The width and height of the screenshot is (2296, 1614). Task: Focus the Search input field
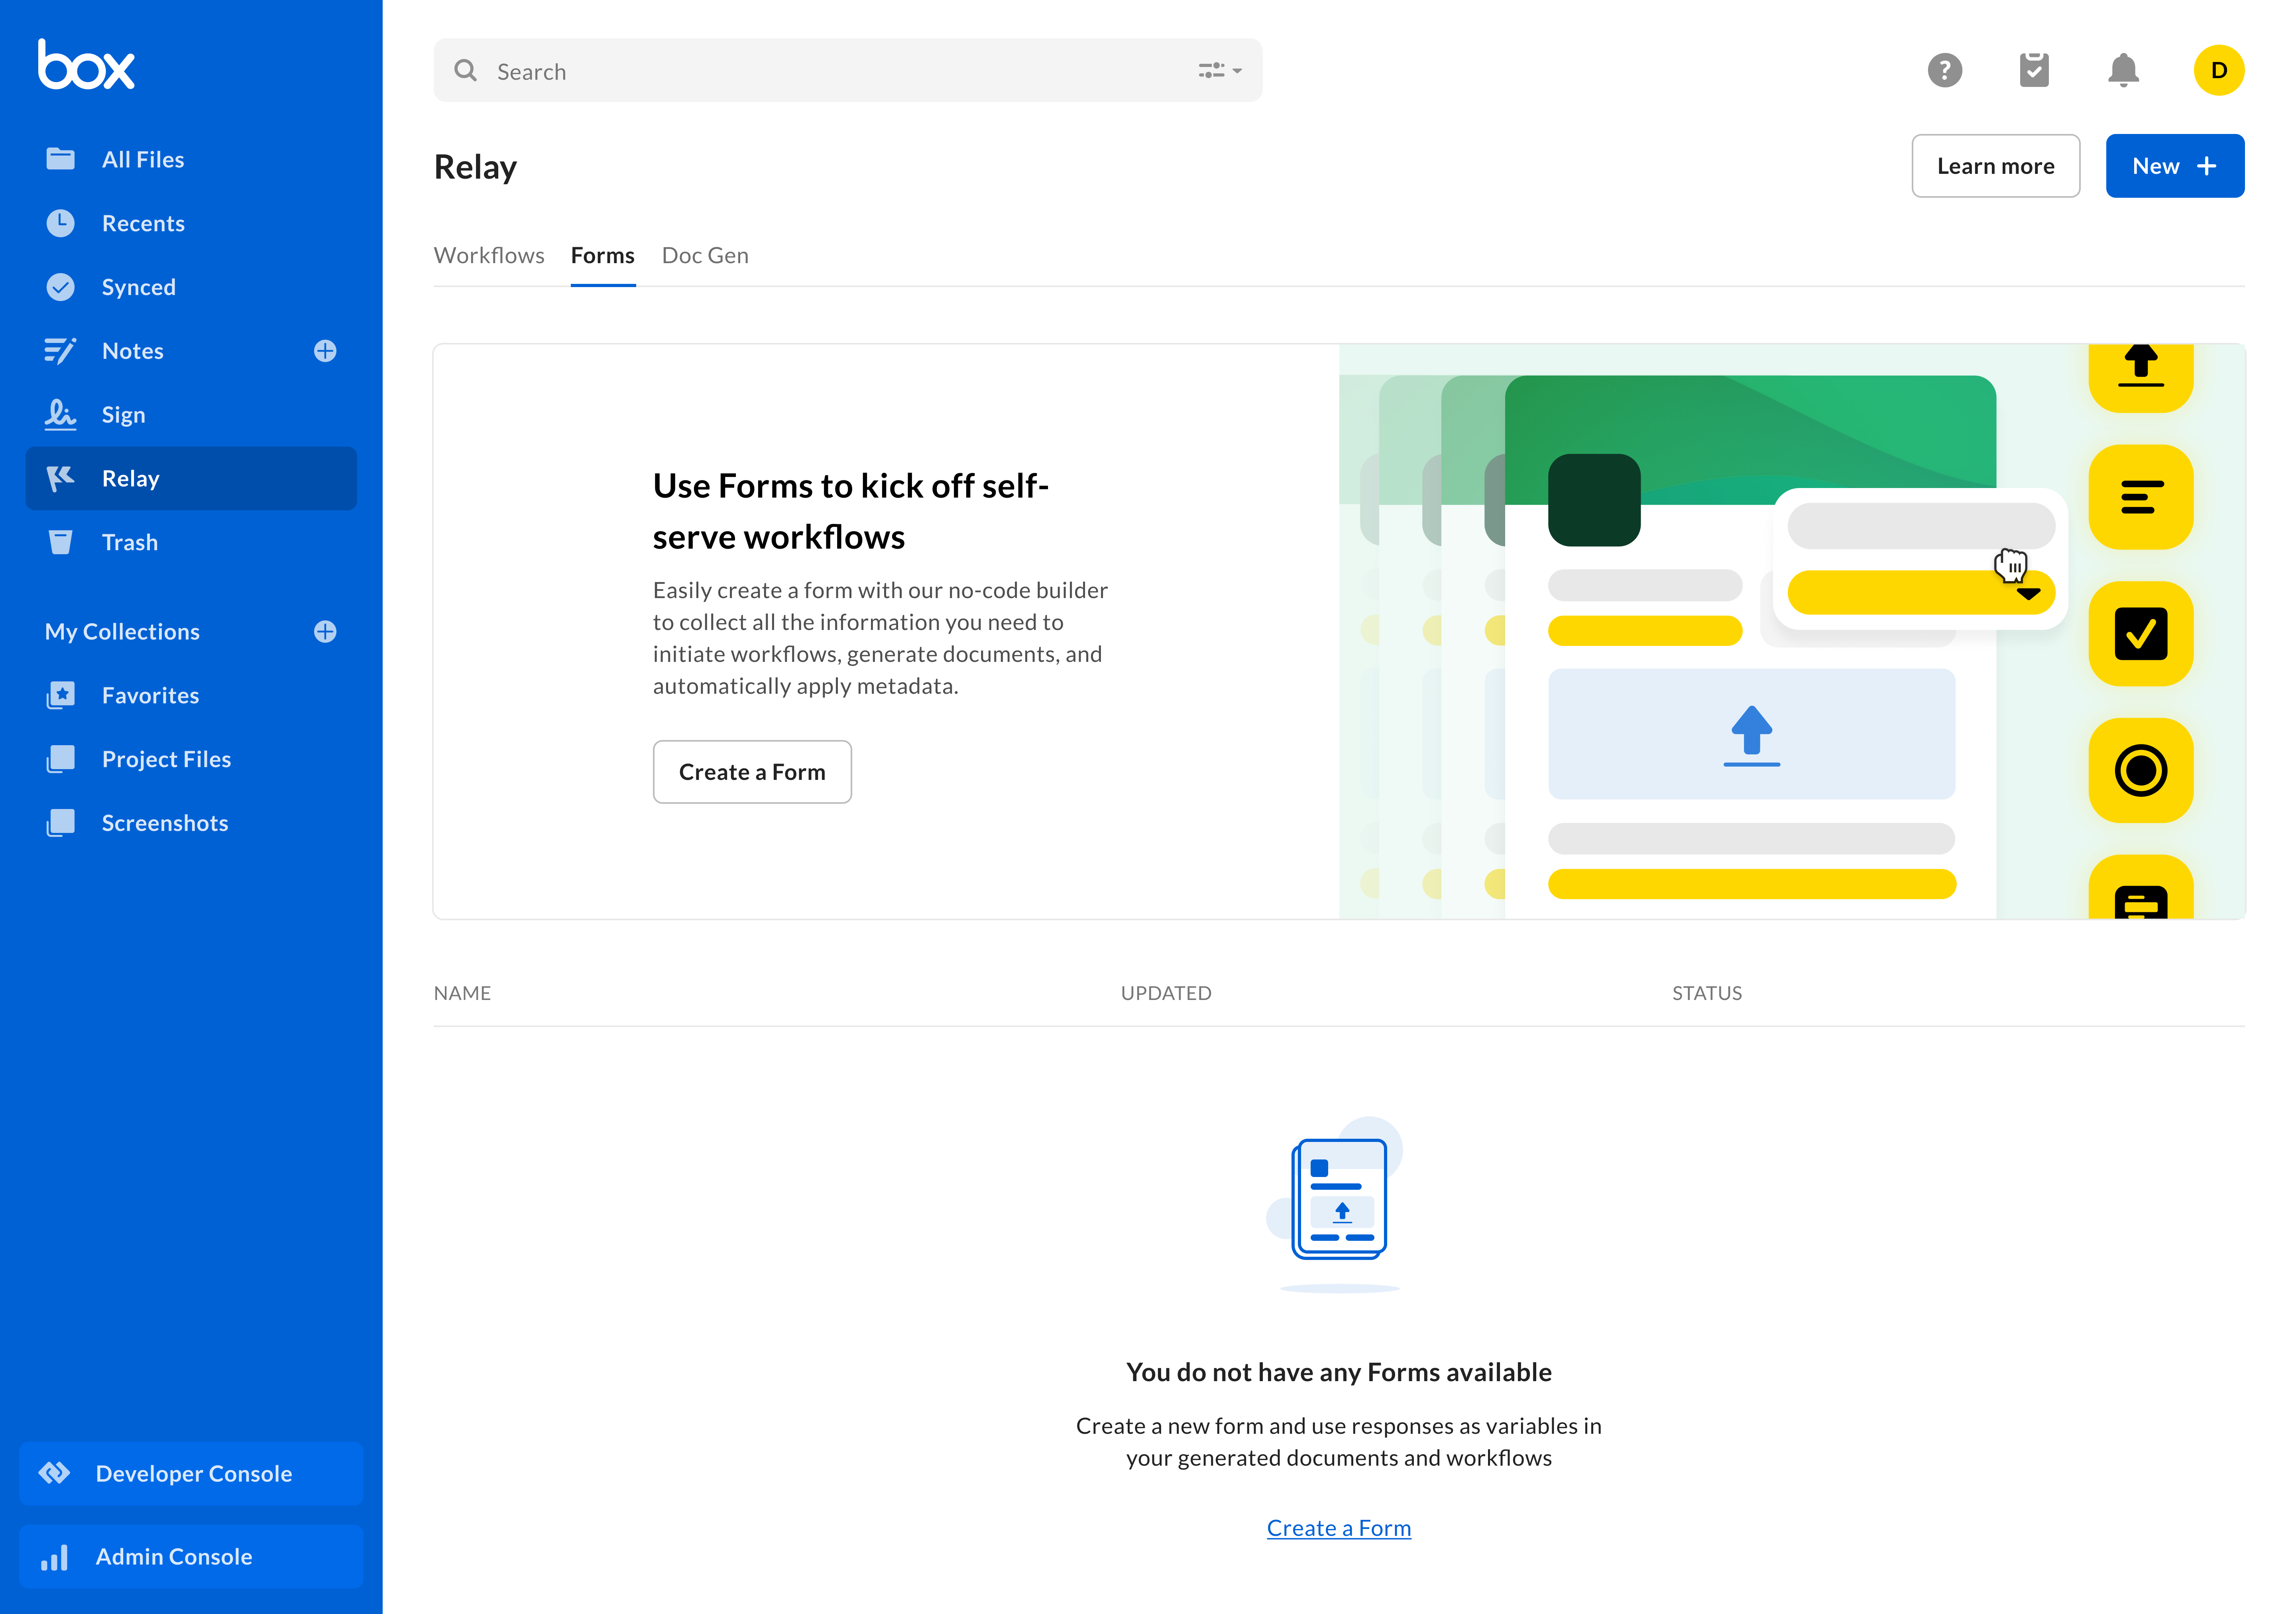[x=830, y=71]
